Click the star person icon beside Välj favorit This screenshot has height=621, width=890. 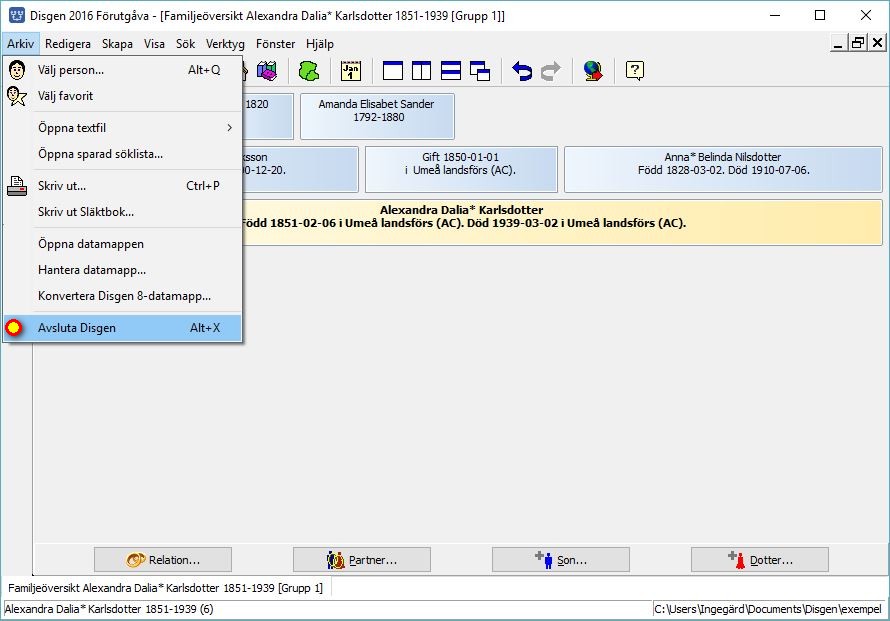(16, 96)
